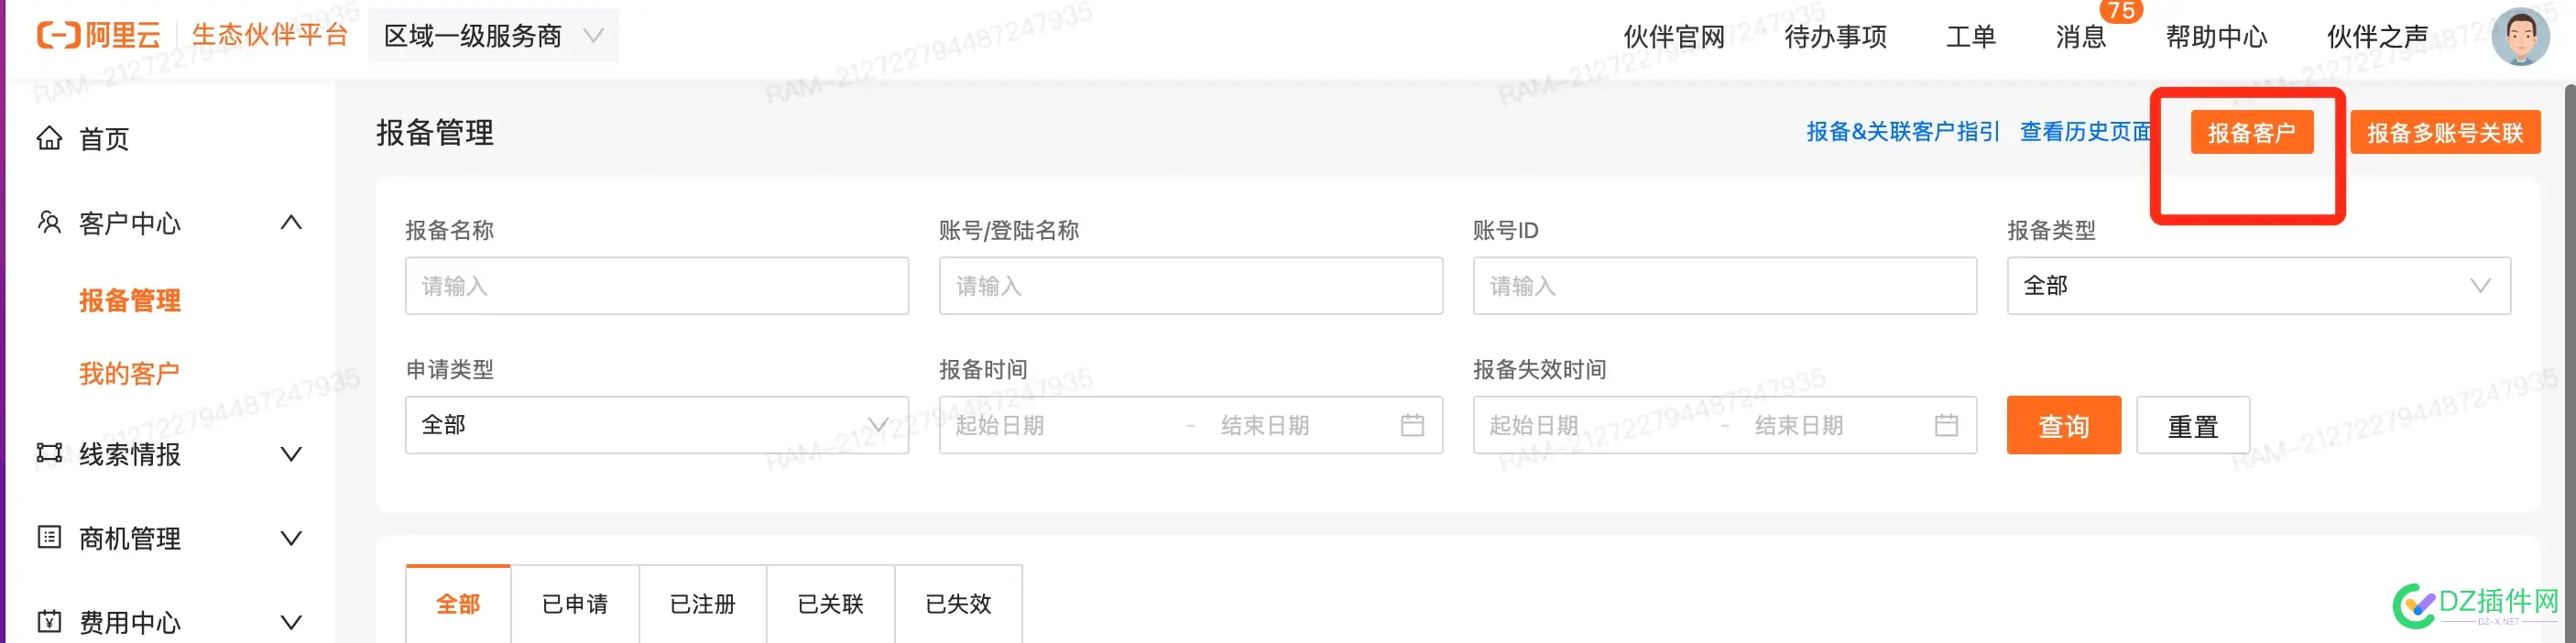Switch to the 已失效 tab
The image size is (2576, 643).
[x=958, y=604]
